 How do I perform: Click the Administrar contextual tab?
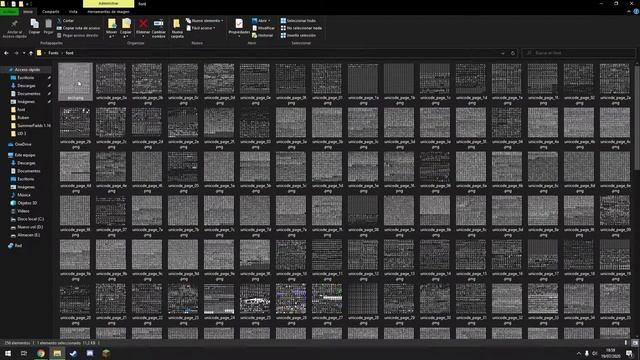pyautogui.click(x=108, y=4)
